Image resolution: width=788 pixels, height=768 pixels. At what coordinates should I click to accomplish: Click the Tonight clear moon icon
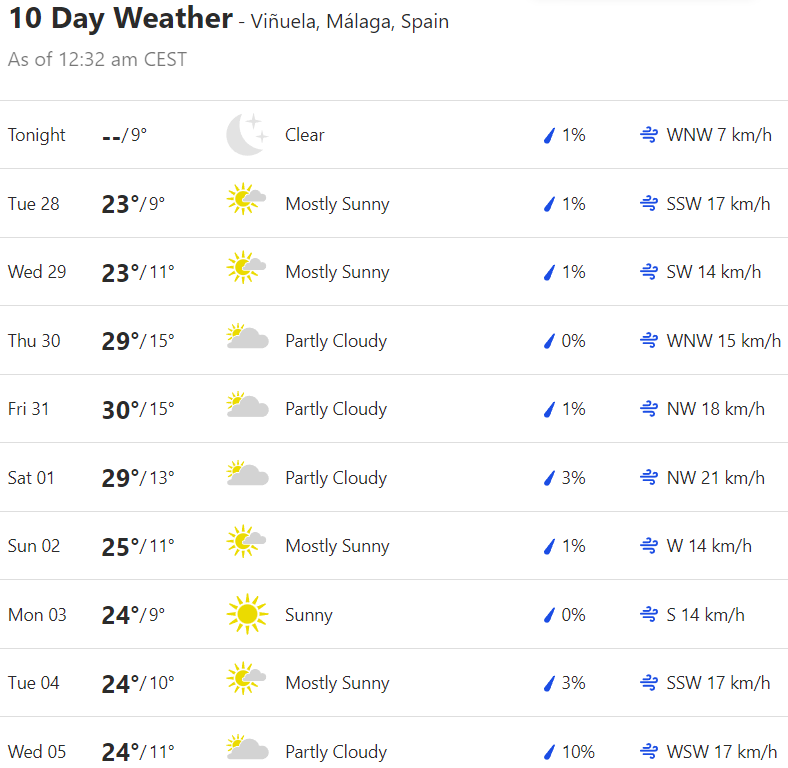(x=246, y=135)
